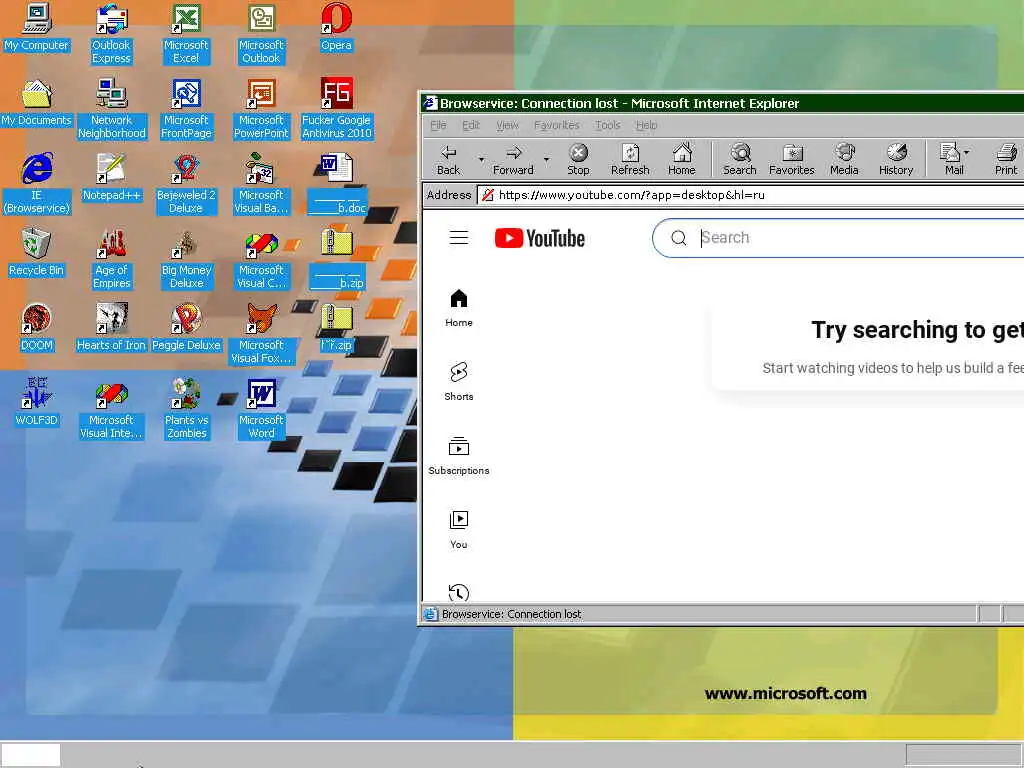This screenshot has height=768, width=1024.
Task: Show History from IE toolbar
Action: tap(896, 159)
